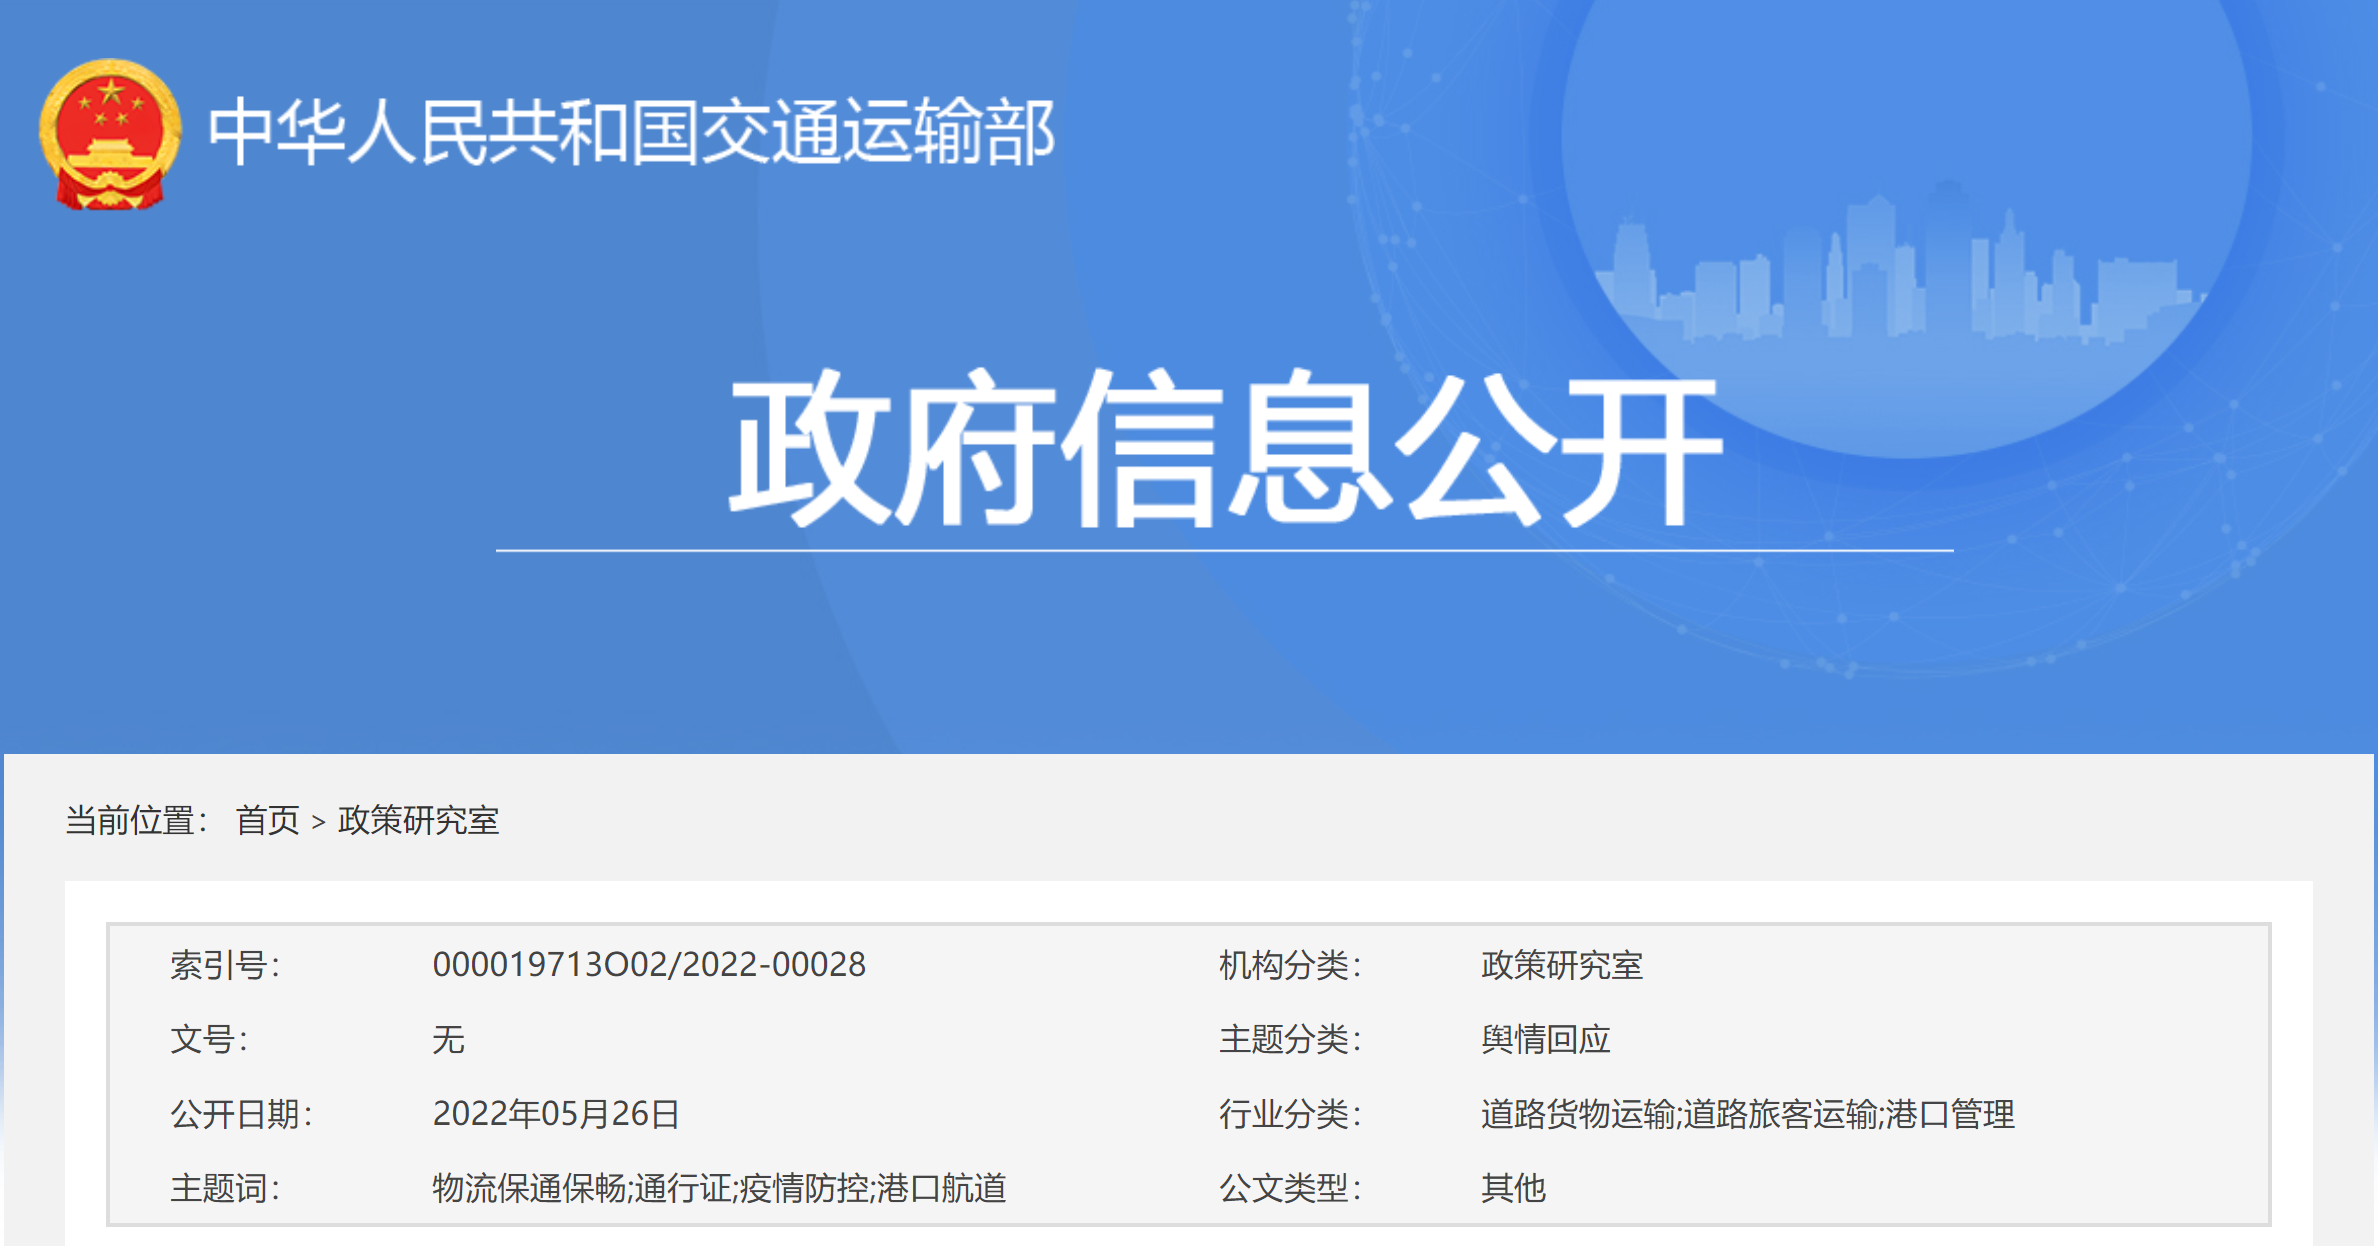This screenshot has height=1246, width=2378.
Task: Click the breadcrumb arrow separator
Action: (x=318, y=822)
